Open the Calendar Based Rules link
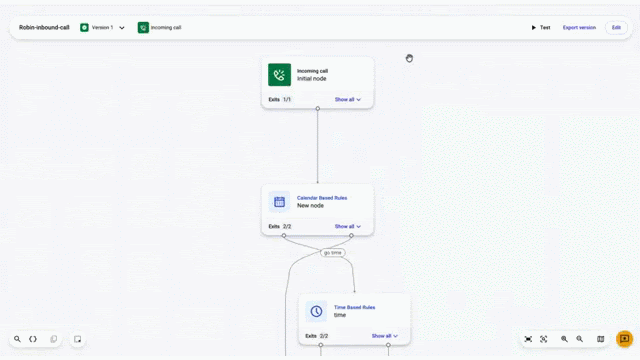Image resolution: width=640 pixels, height=360 pixels. click(x=322, y=198)
